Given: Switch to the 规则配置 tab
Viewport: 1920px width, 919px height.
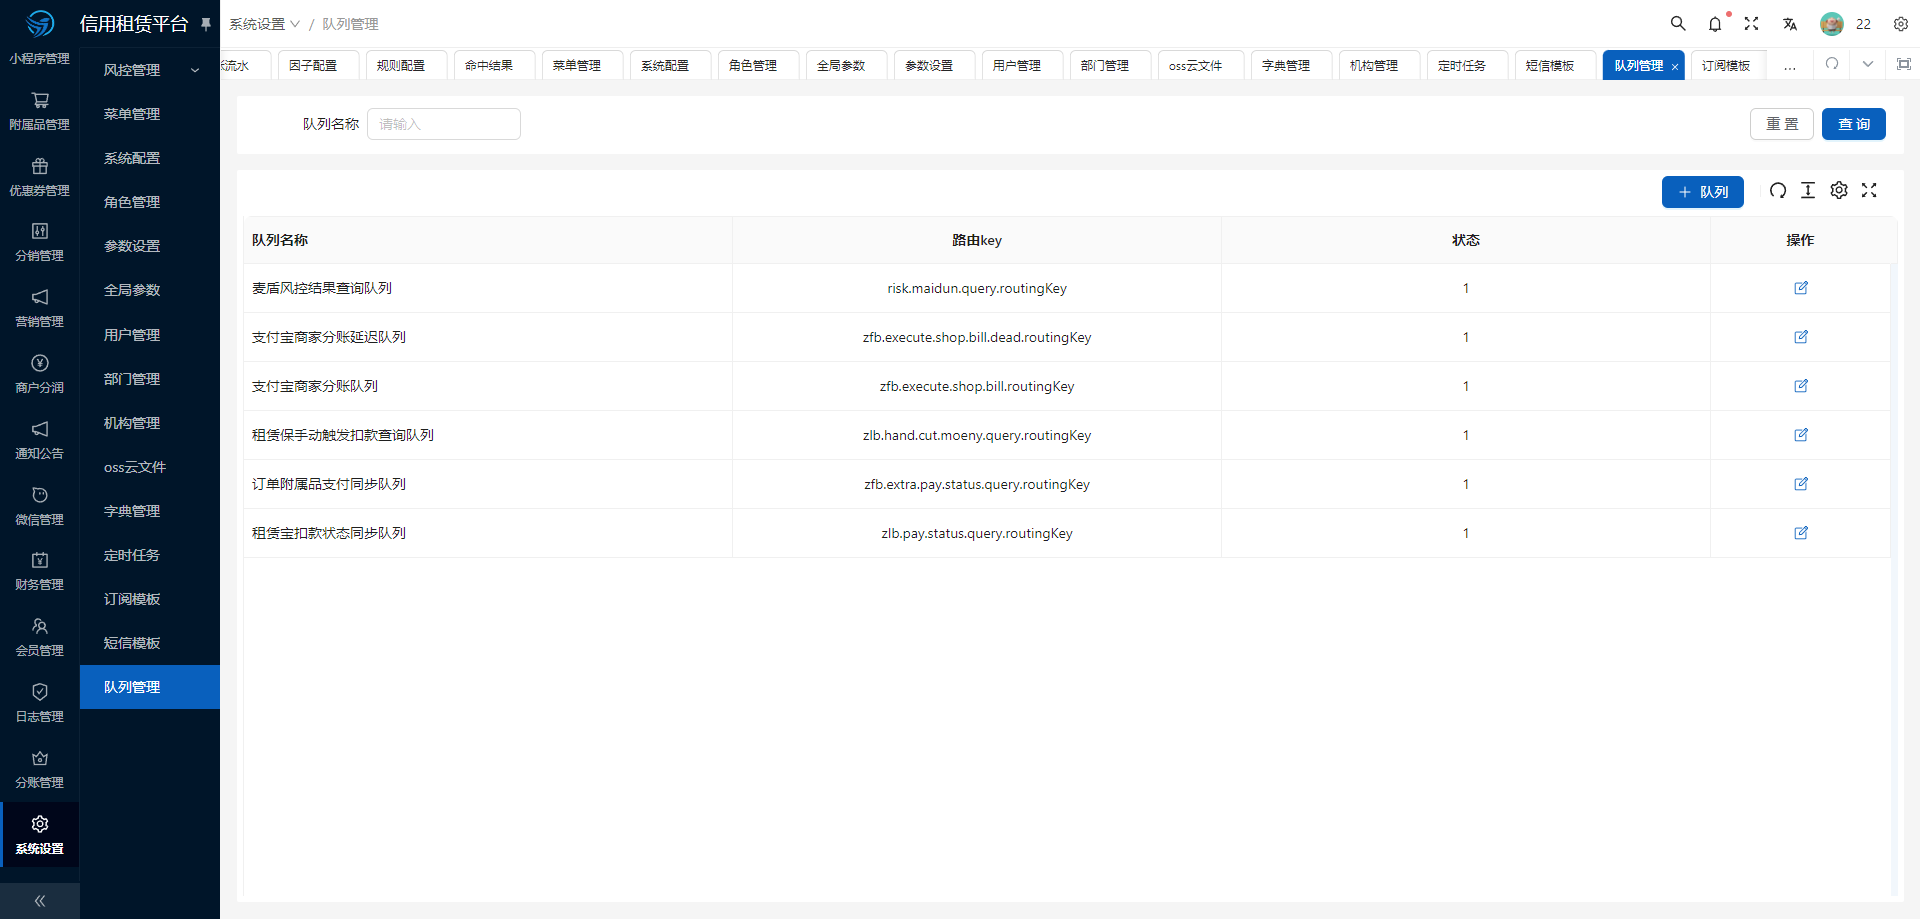Looking at the screenshot, I should point(406,65).
